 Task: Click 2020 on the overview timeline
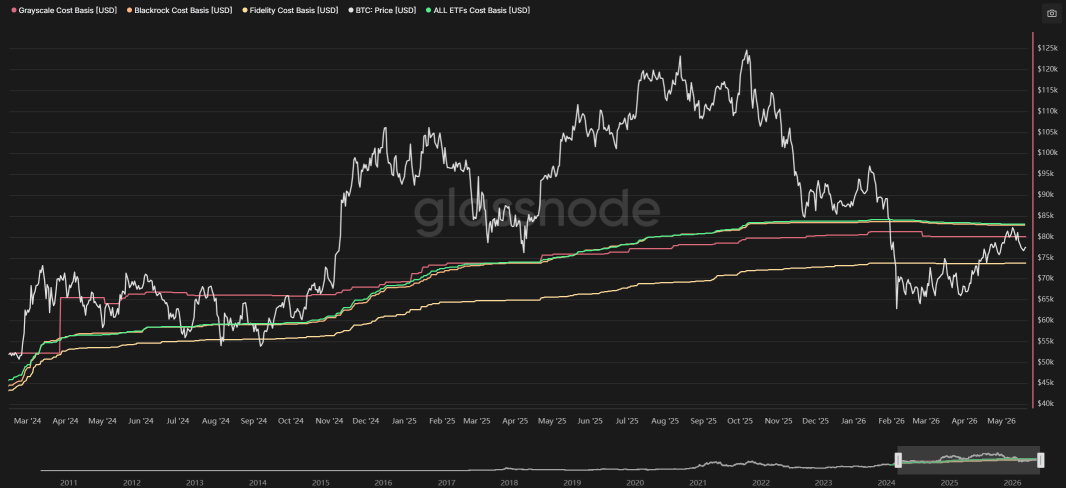point(635,483)
